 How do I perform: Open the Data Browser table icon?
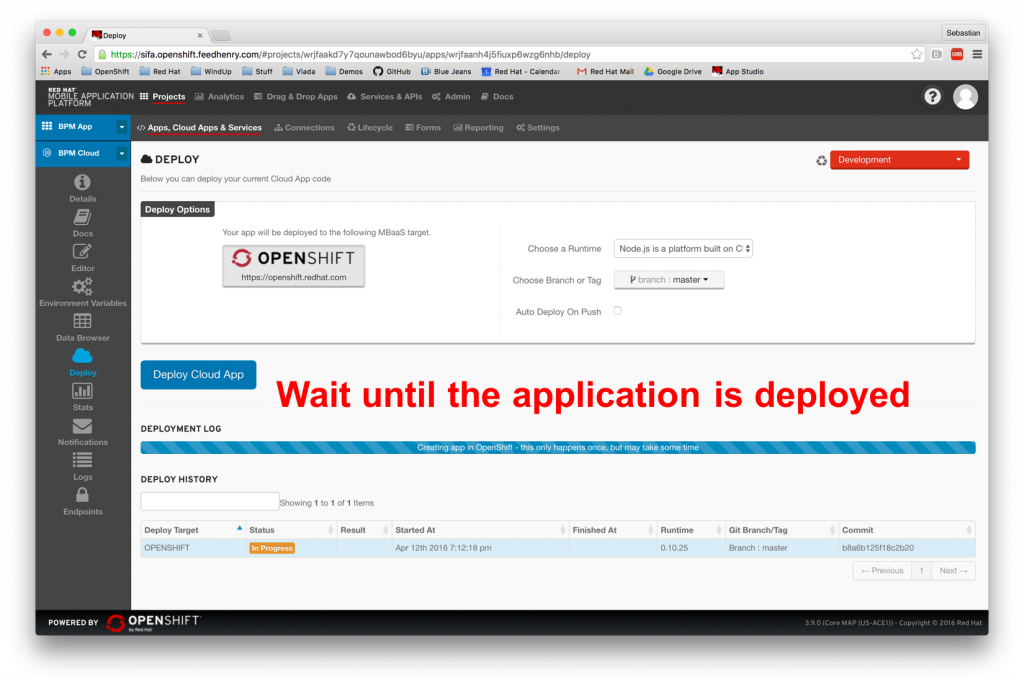(x=82, y=321)
